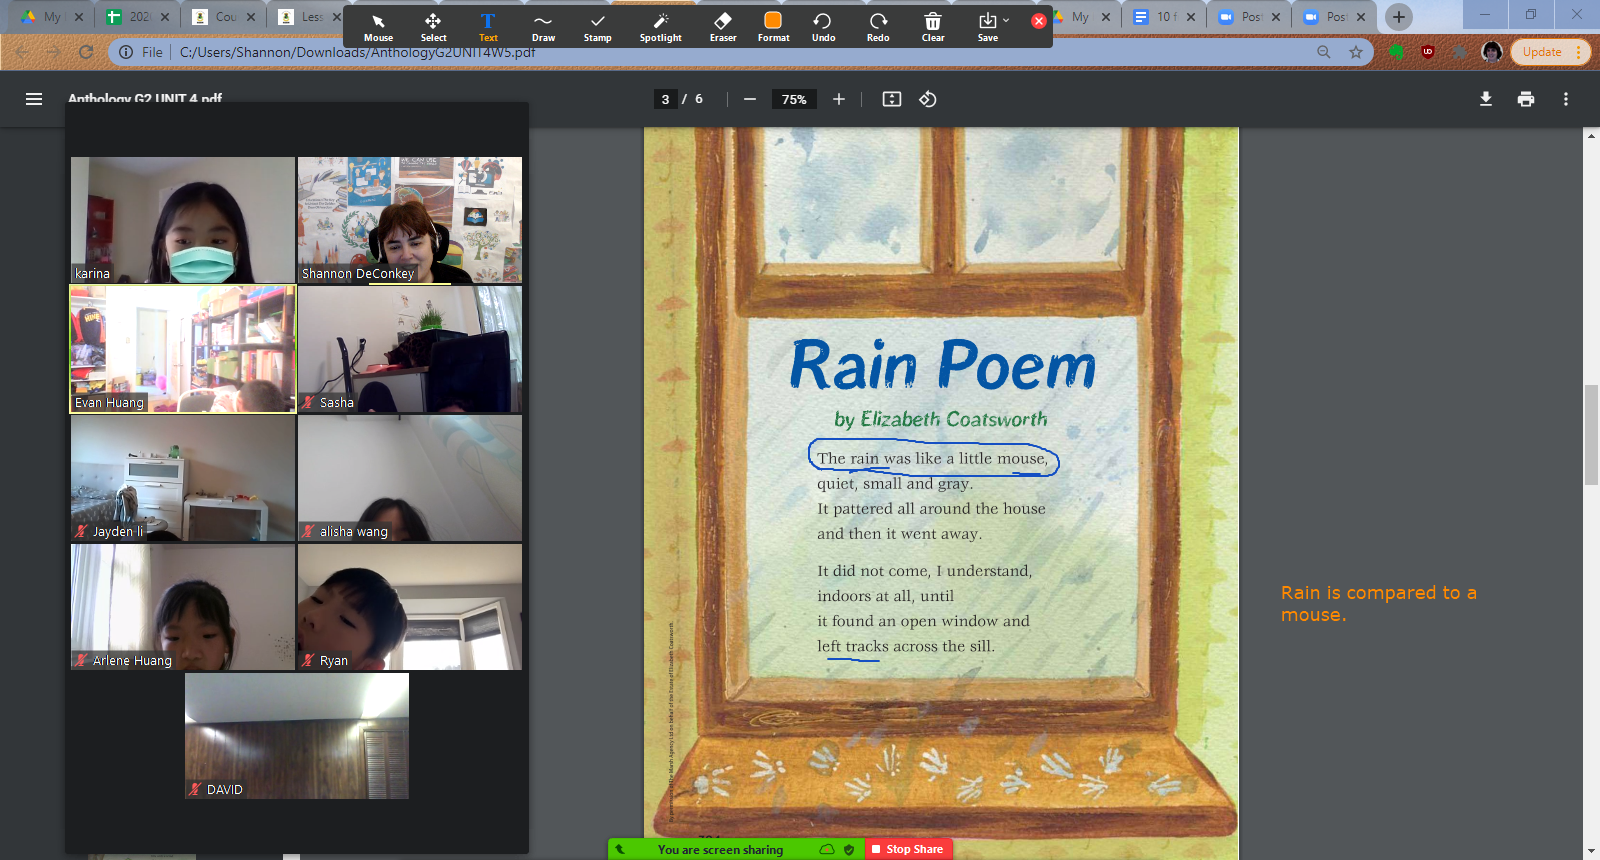Image resolution: width=1600 pixels, height=860 pixels.
Task: Print the PDF document
Action: (1526, 99)
